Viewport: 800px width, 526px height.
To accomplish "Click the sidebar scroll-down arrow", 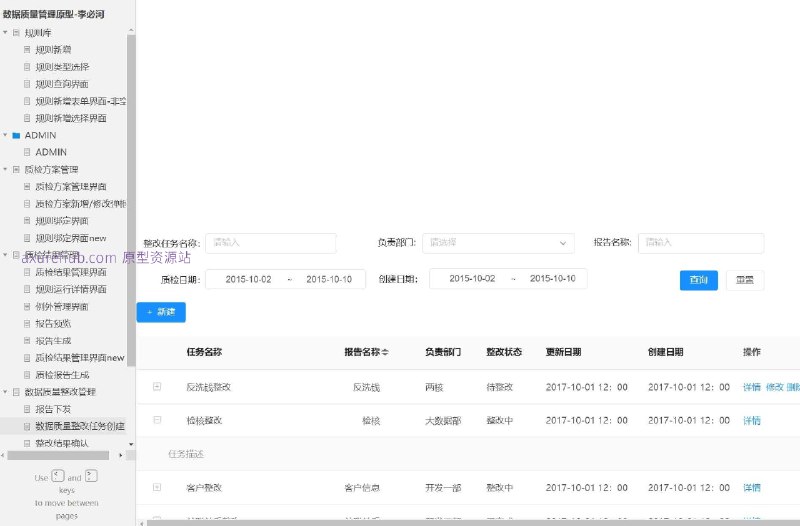I will pyautogui.click(x=131, y=444).
